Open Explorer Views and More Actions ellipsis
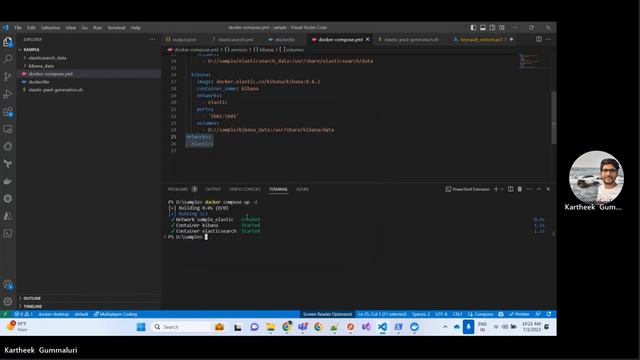 tap(152, 39)
